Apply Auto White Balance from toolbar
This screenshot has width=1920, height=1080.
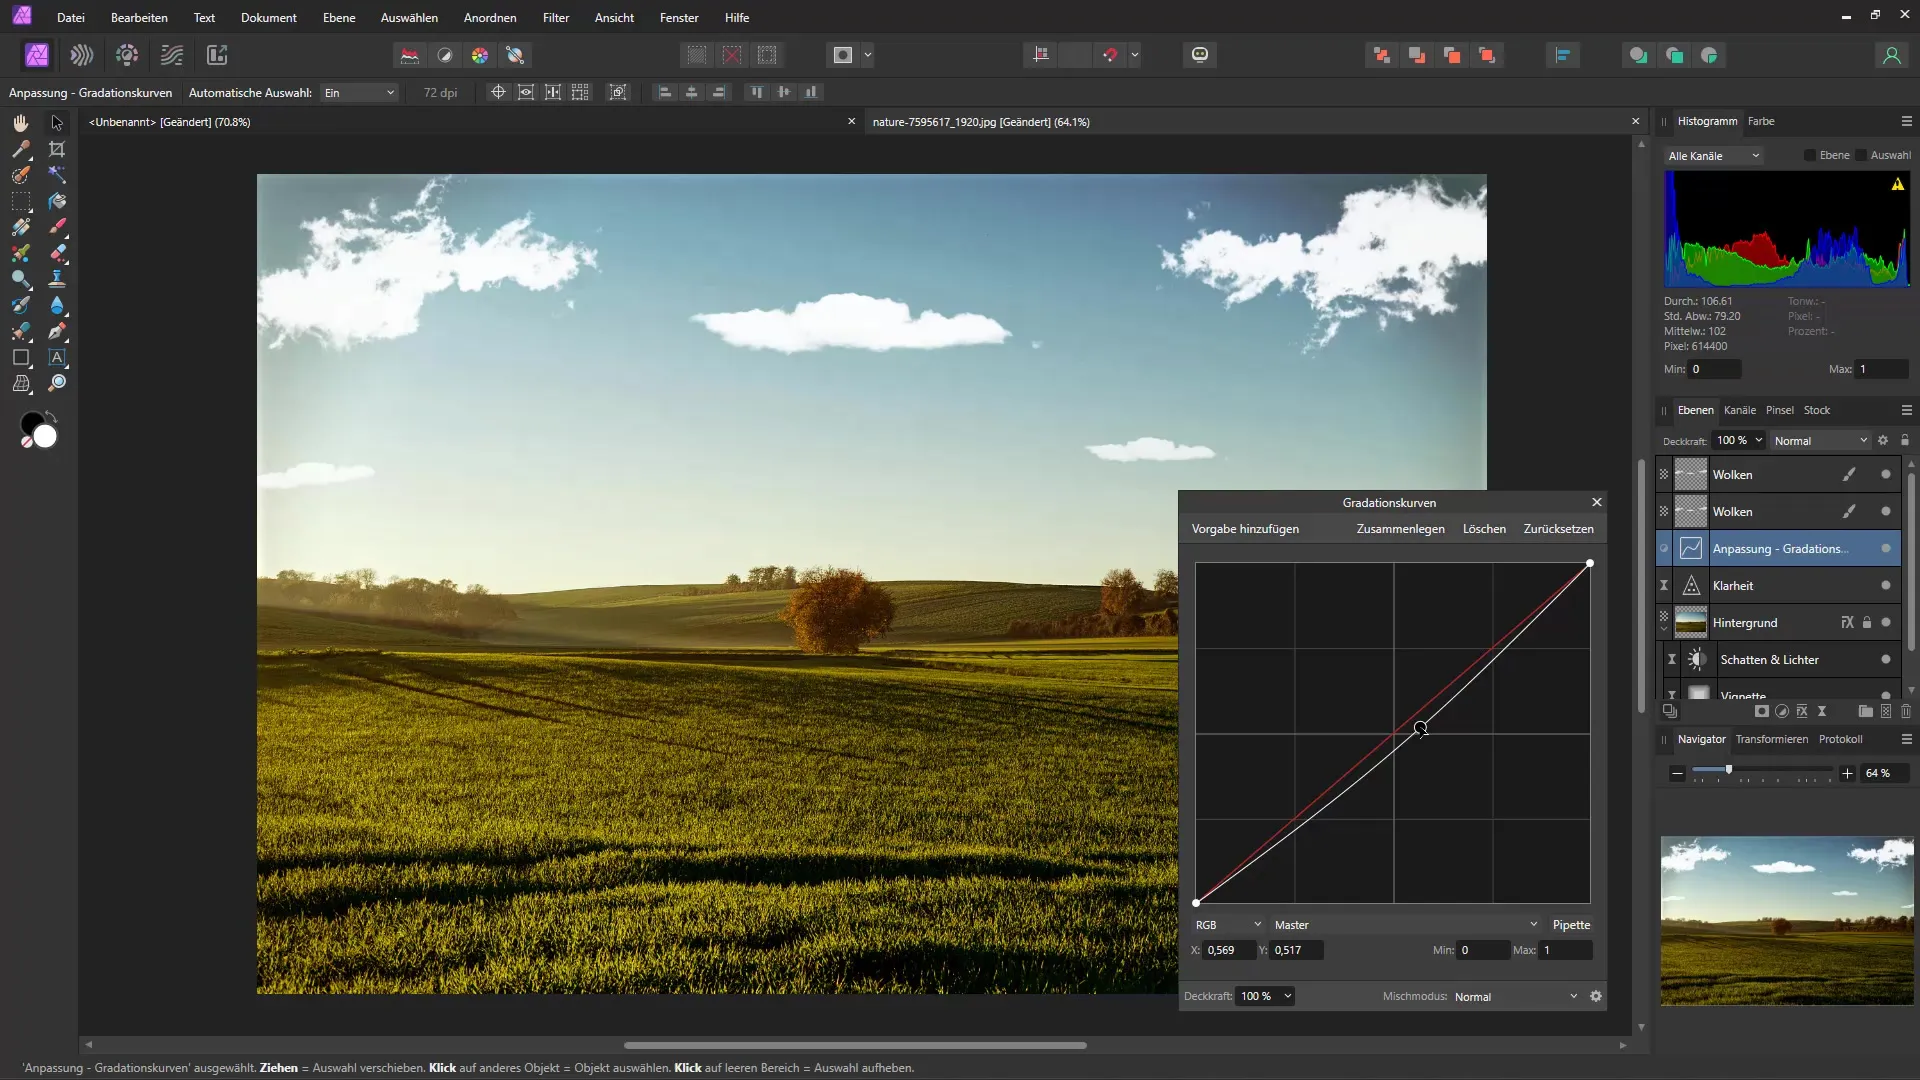[x=515, y=55]
